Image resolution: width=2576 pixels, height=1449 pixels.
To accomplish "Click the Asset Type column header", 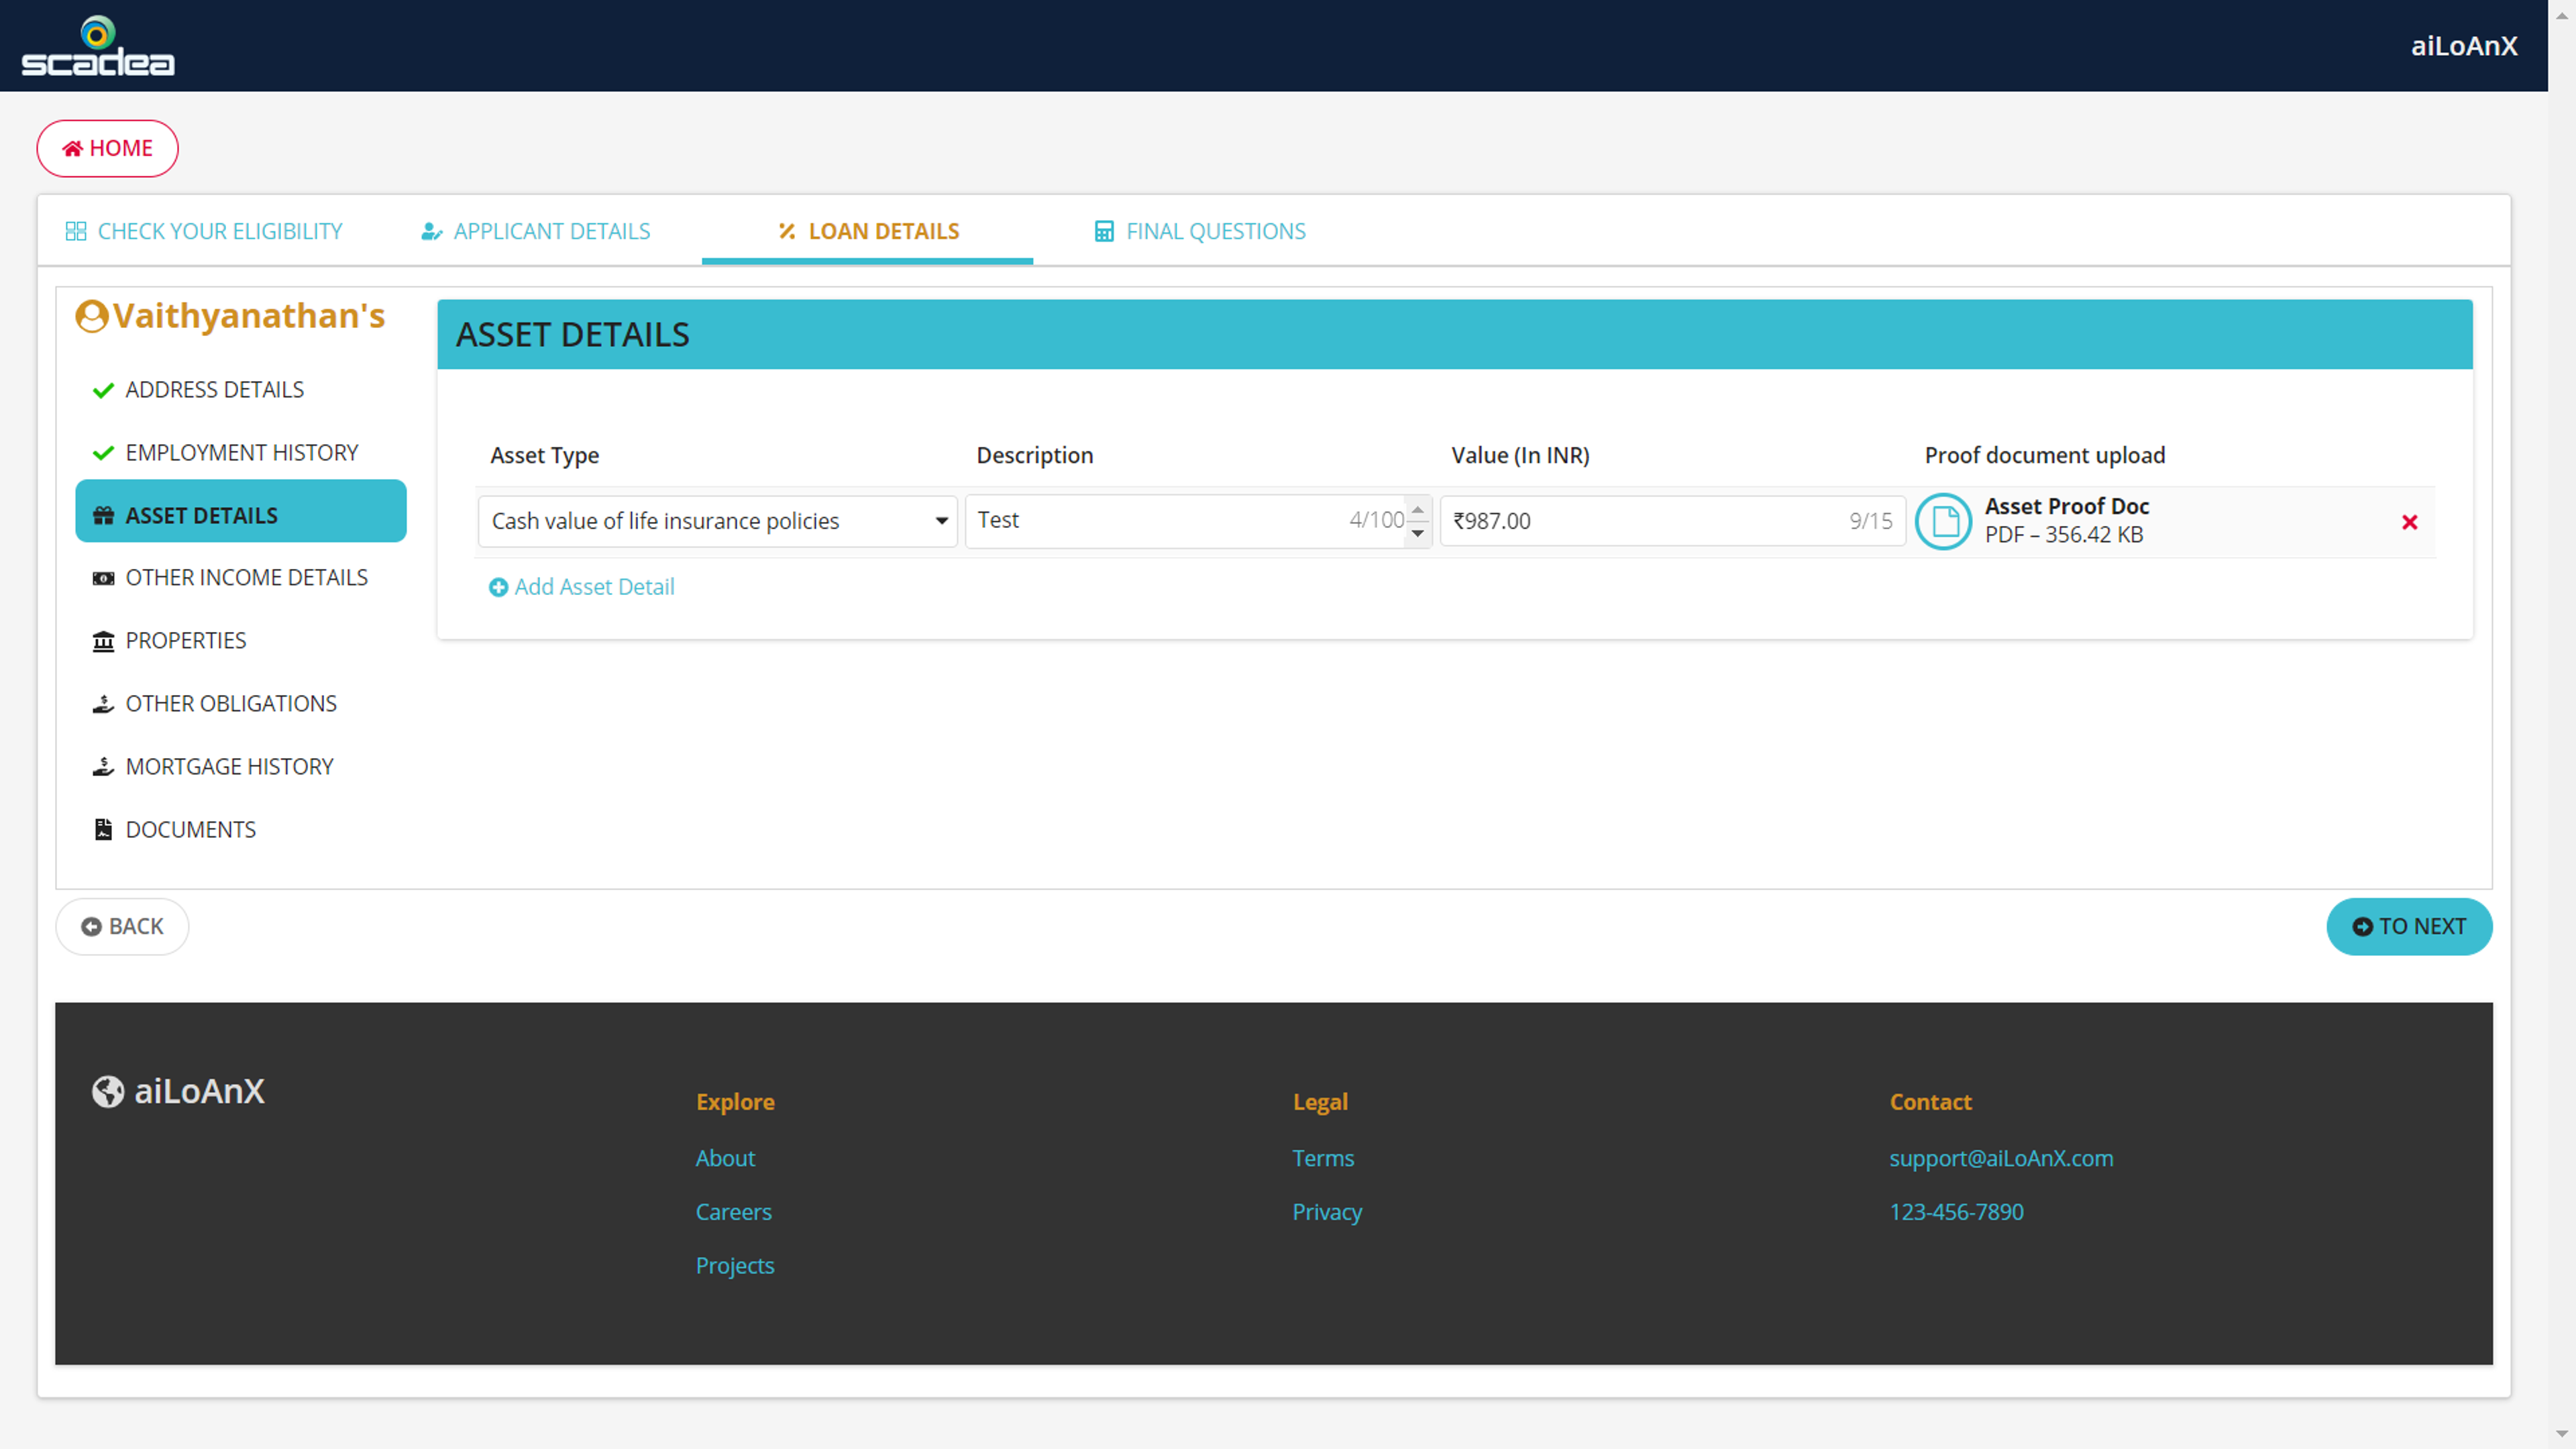I will tap(544, 455).
